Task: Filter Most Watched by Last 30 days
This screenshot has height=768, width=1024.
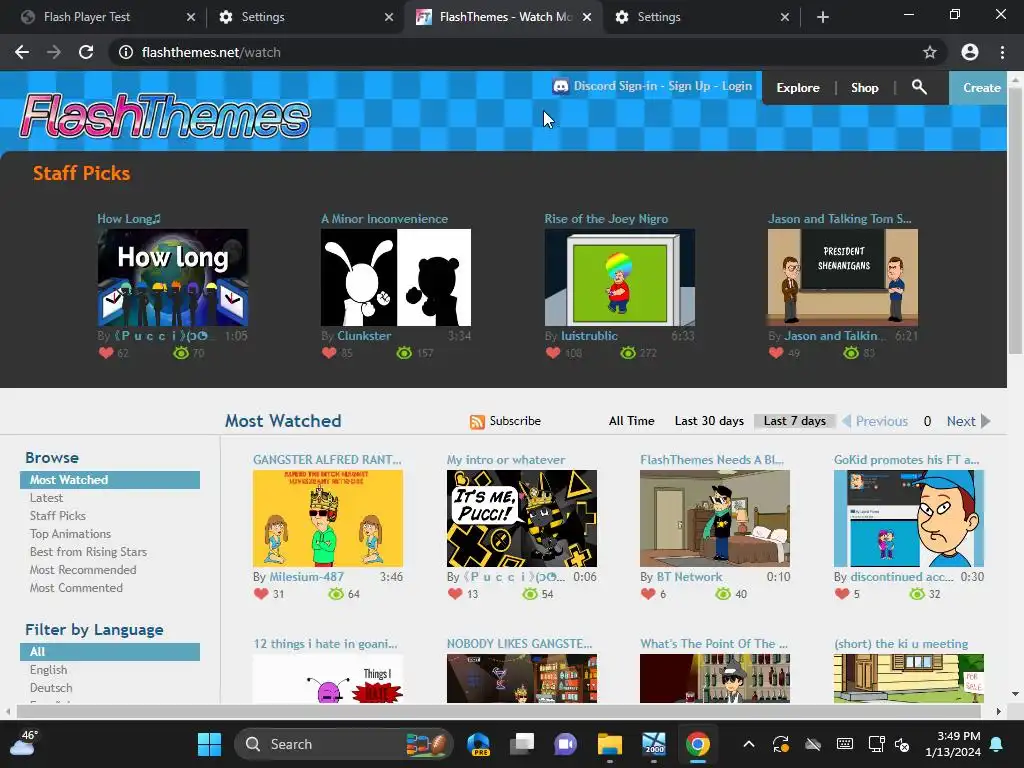Action: [x=709, y=421]
